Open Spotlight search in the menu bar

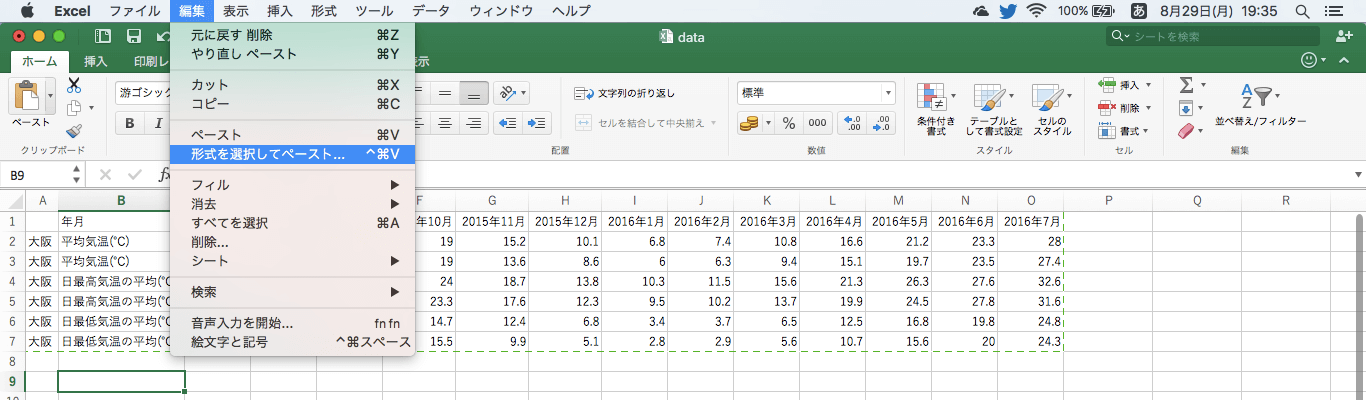click(1300, 11)
